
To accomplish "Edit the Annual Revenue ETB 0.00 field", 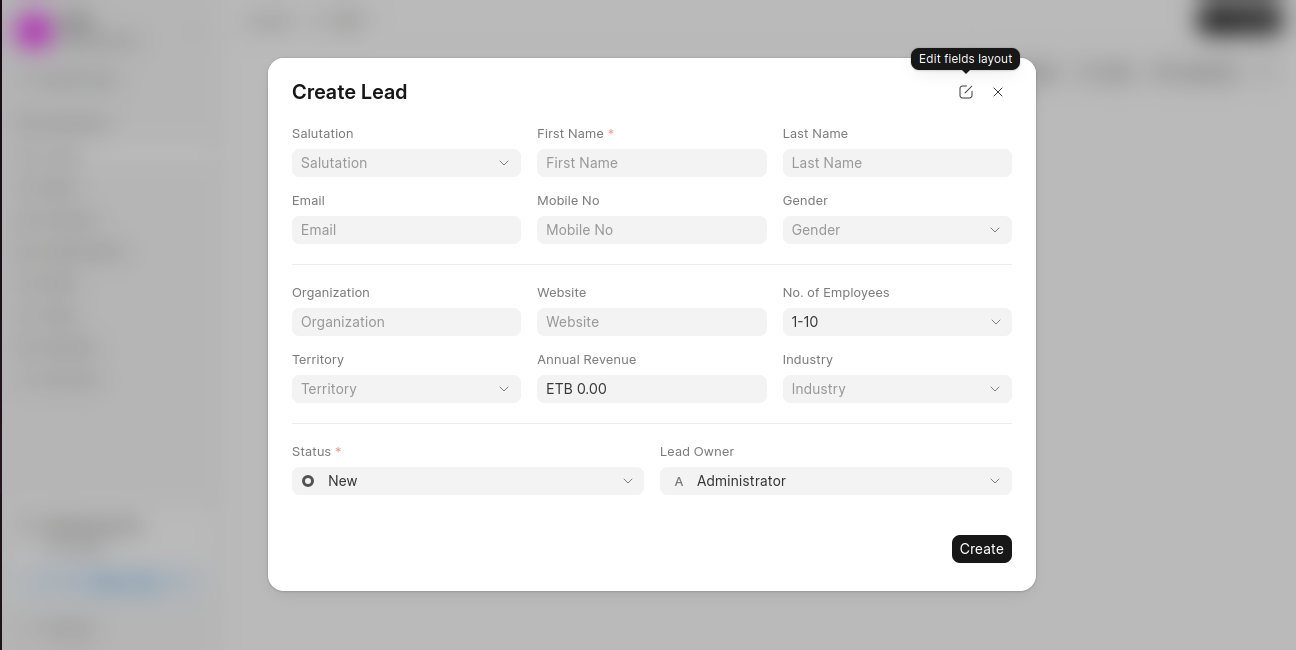I will coord(651,388).
